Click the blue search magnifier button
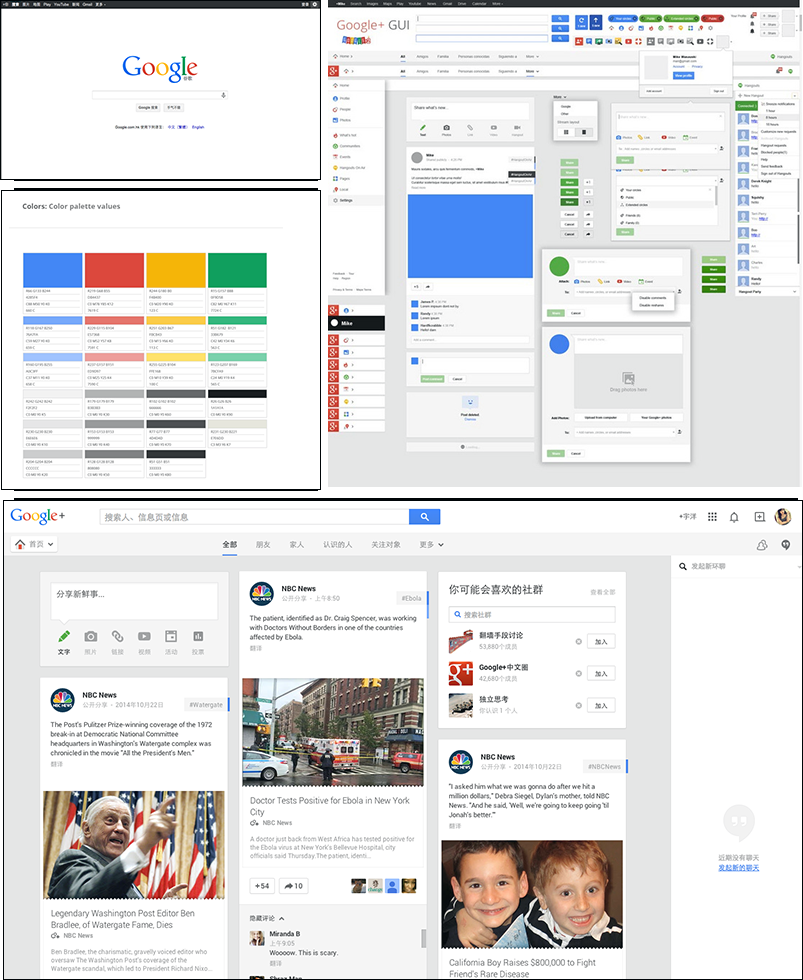This screenshot has width=803, height=980. [x=424, y=516]
